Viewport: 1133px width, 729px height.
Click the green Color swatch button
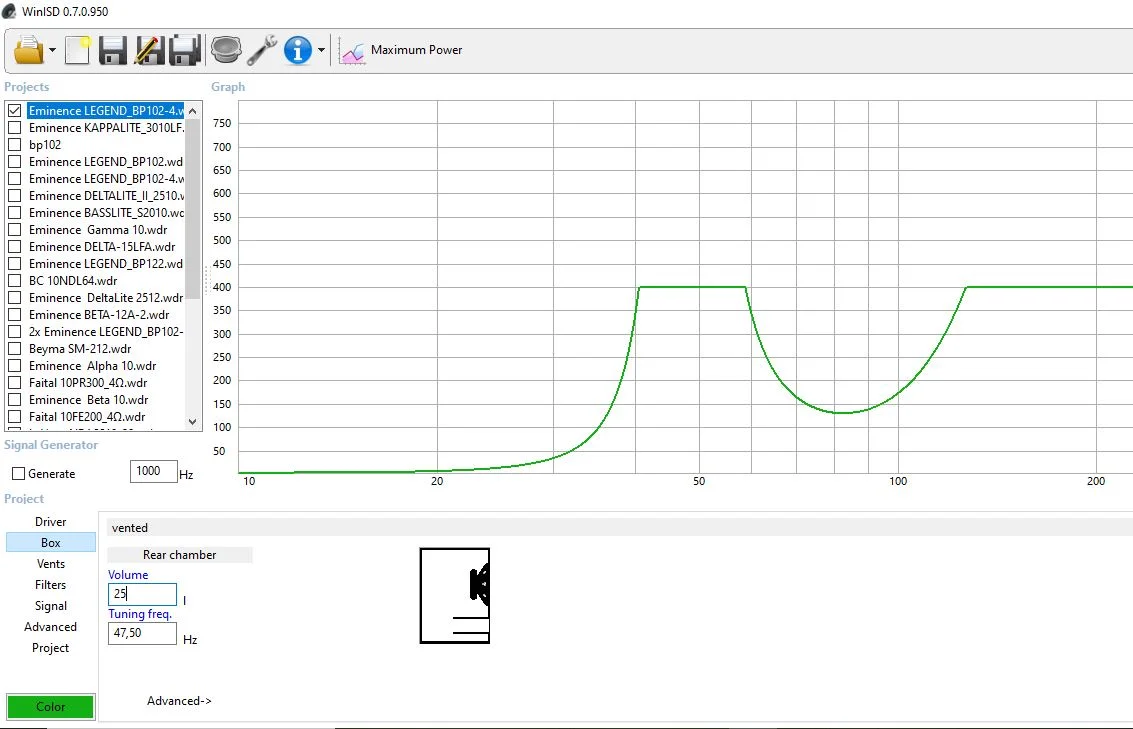tap(51, 707)
